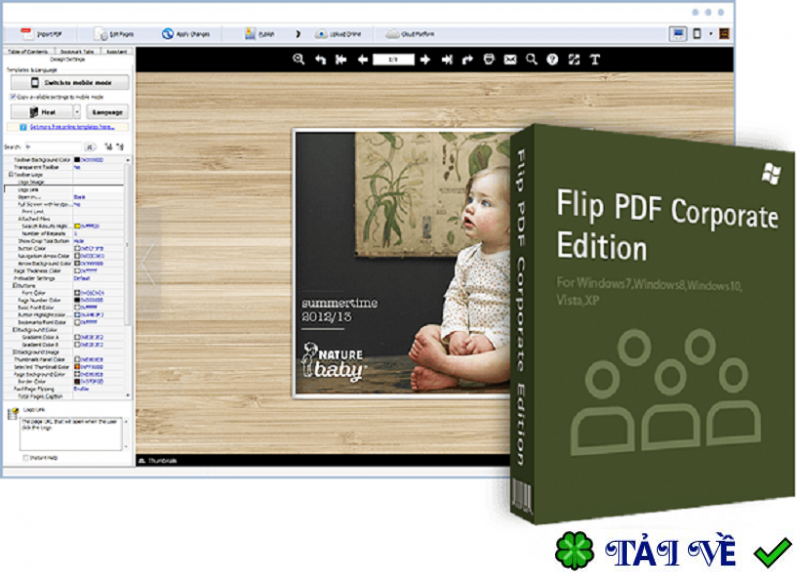The width and height of the screenshot is (800, 578).
Task: Open the Edit Pages tool
Action: pos(114,34)
